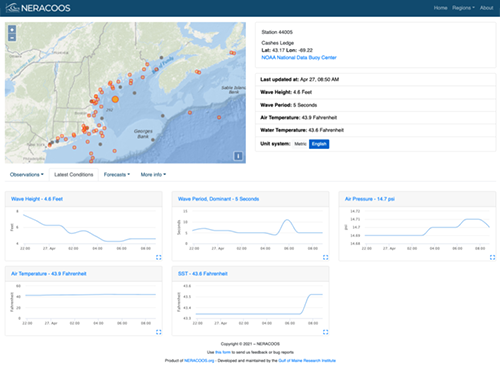Open the map attribution info button
The image size is (500, 375).
tap(238, 156)
